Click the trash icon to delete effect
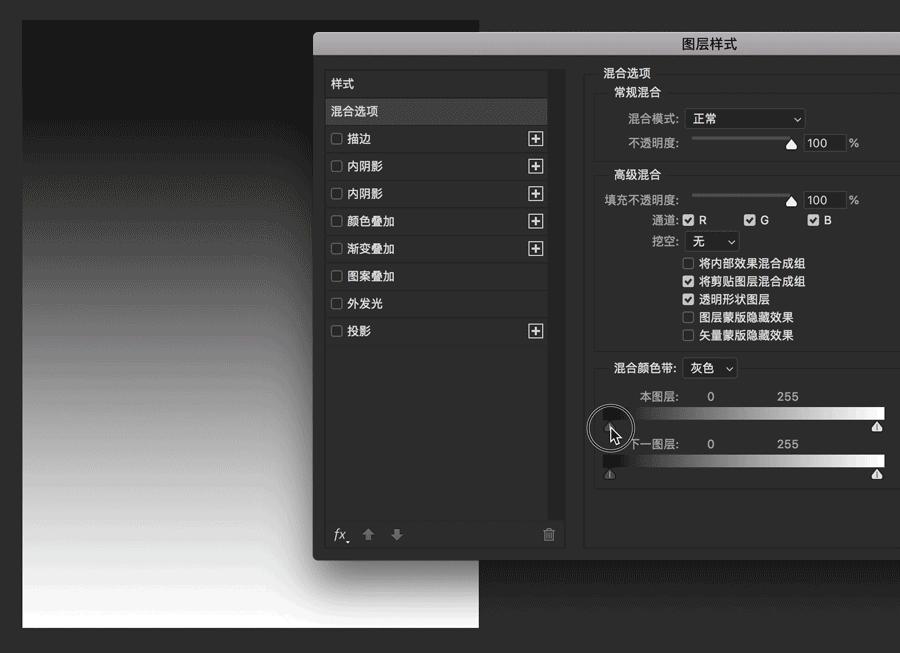The image size is (900, 653). point(548,535)
